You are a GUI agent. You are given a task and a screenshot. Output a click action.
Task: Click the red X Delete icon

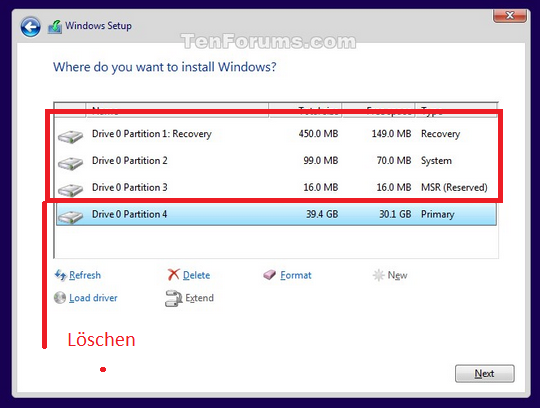coord(174,275)
